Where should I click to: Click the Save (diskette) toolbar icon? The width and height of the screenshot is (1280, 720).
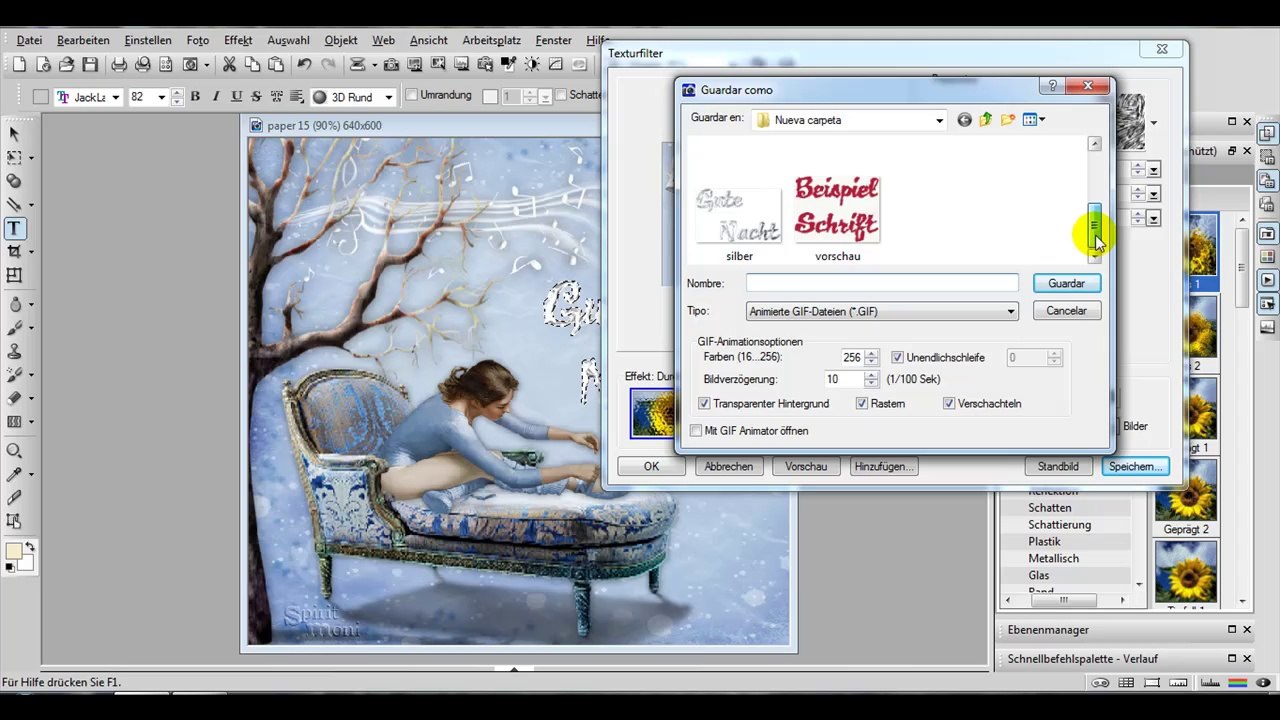tap(90, 65)
